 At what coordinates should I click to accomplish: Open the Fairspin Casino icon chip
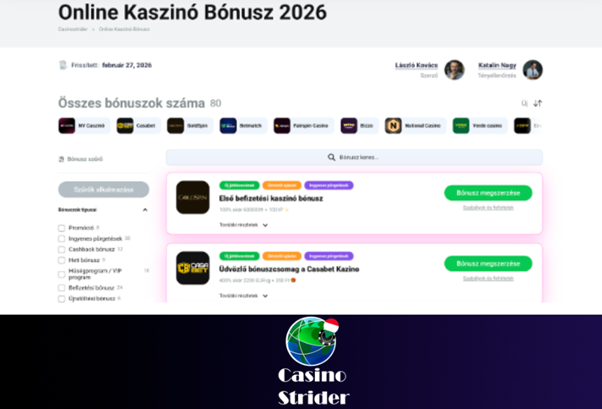(x=282, y=126)
